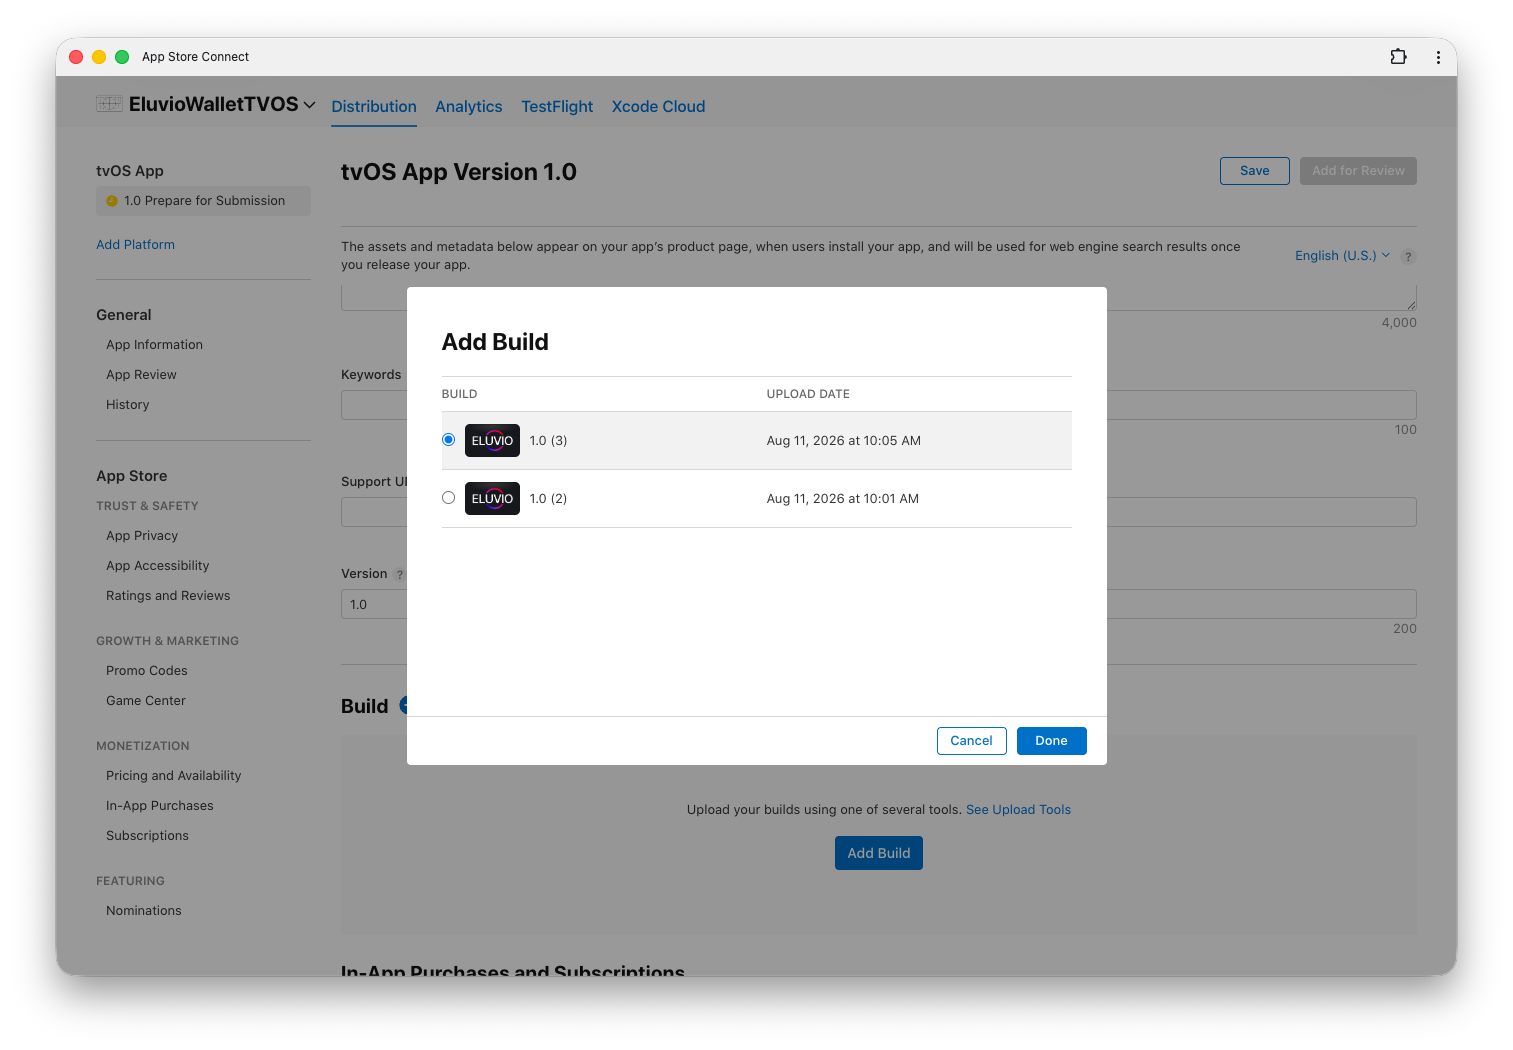Image resolution: width=1513 pixels, height=1050 pixels.
Task: Click upload date Aug 11, 2026 at 10:05 AM
Action: 844,441
